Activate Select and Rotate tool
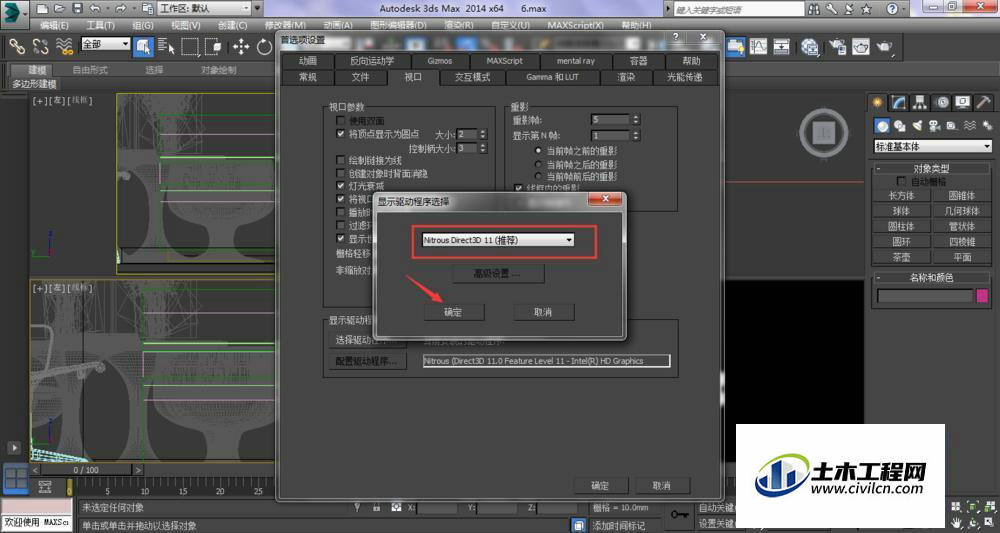The height and width of the screenshot is (533, 1000). (264, 47)
